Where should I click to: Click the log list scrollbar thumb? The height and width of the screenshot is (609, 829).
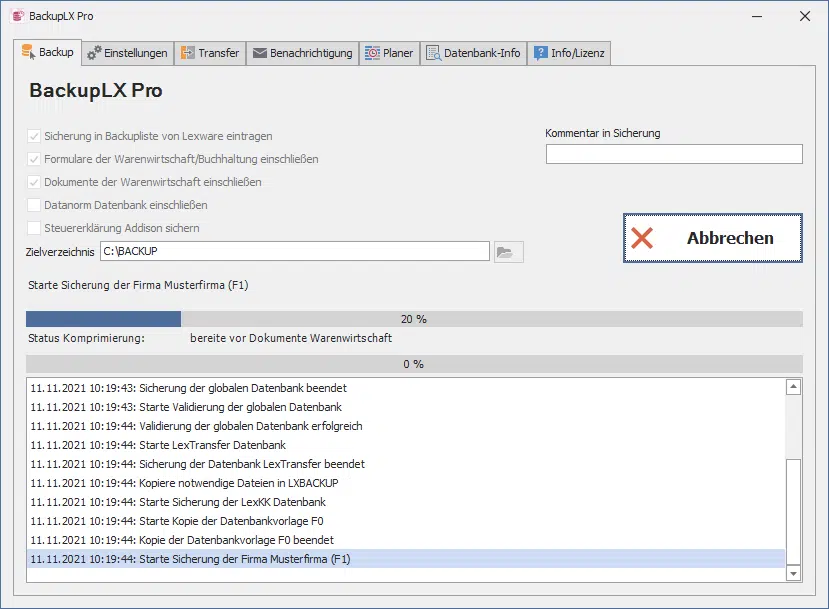coord(794,512)
